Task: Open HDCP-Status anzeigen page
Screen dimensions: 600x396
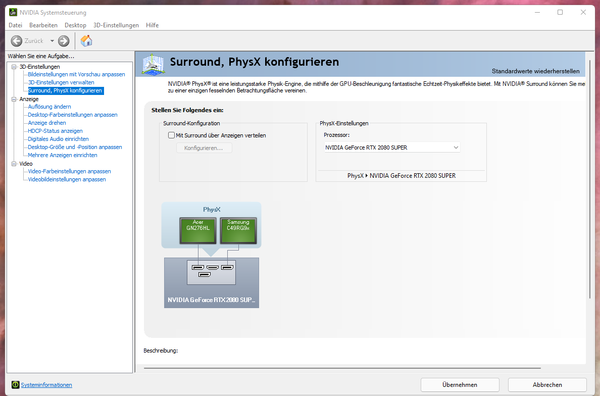Action: pyautogui.click(x=55, y=130)
